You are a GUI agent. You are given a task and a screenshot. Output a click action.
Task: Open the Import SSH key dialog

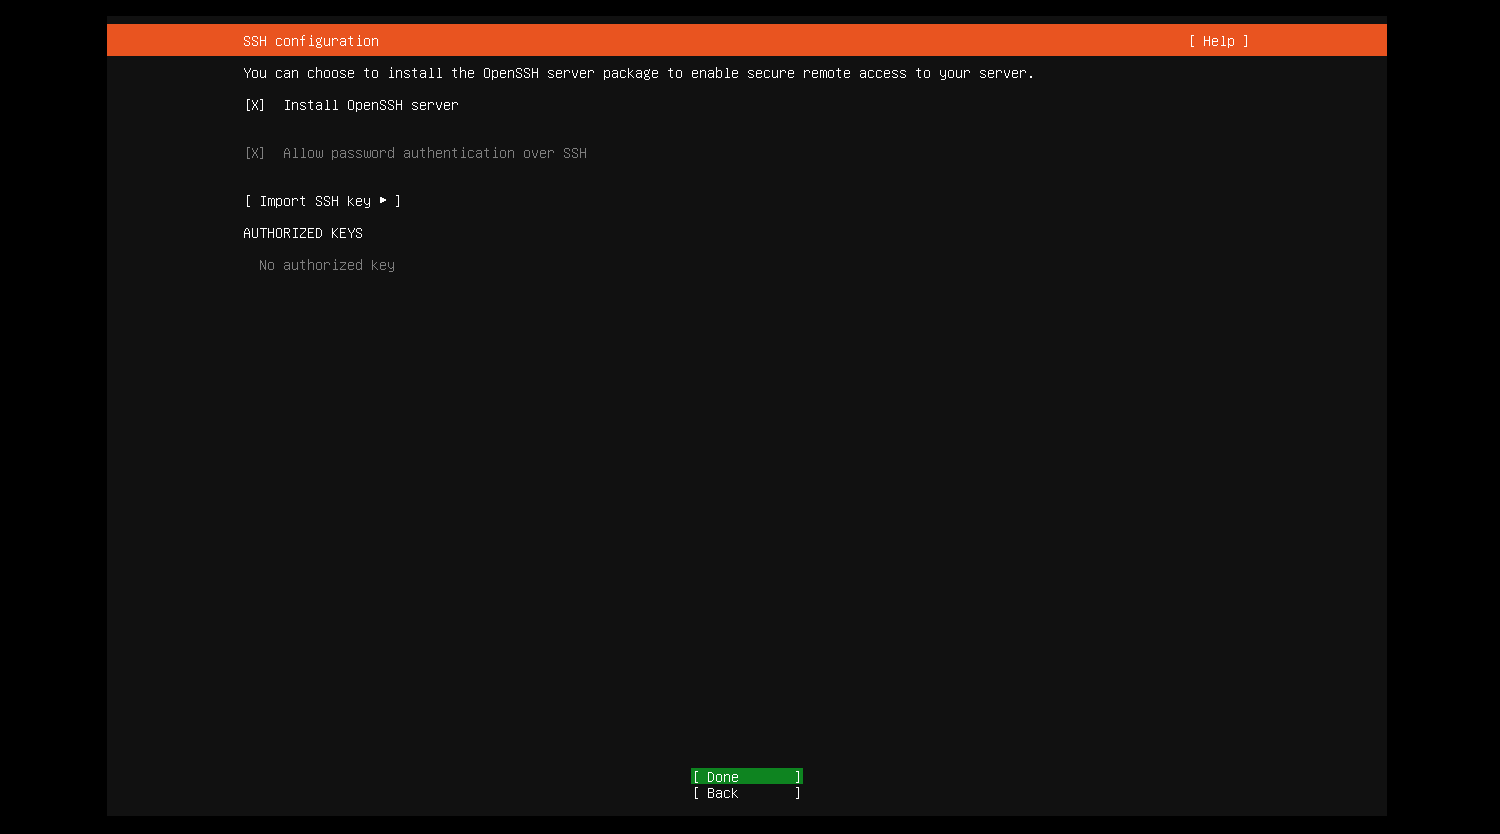click(x=322, y=201)
